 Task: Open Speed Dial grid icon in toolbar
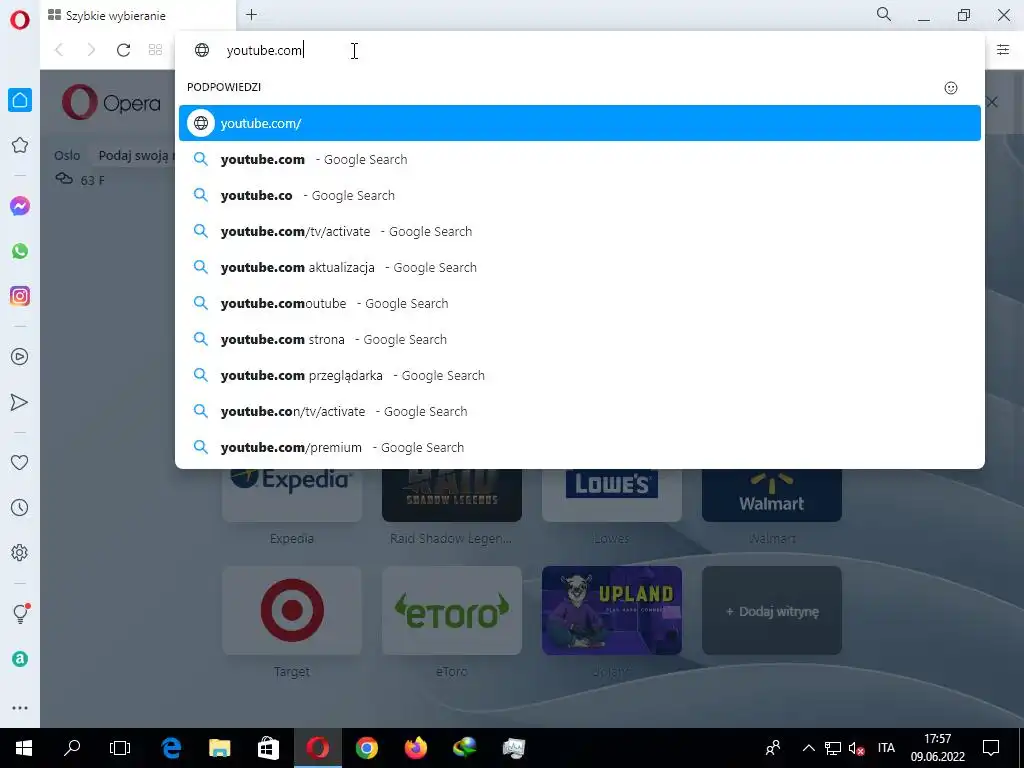155,50
